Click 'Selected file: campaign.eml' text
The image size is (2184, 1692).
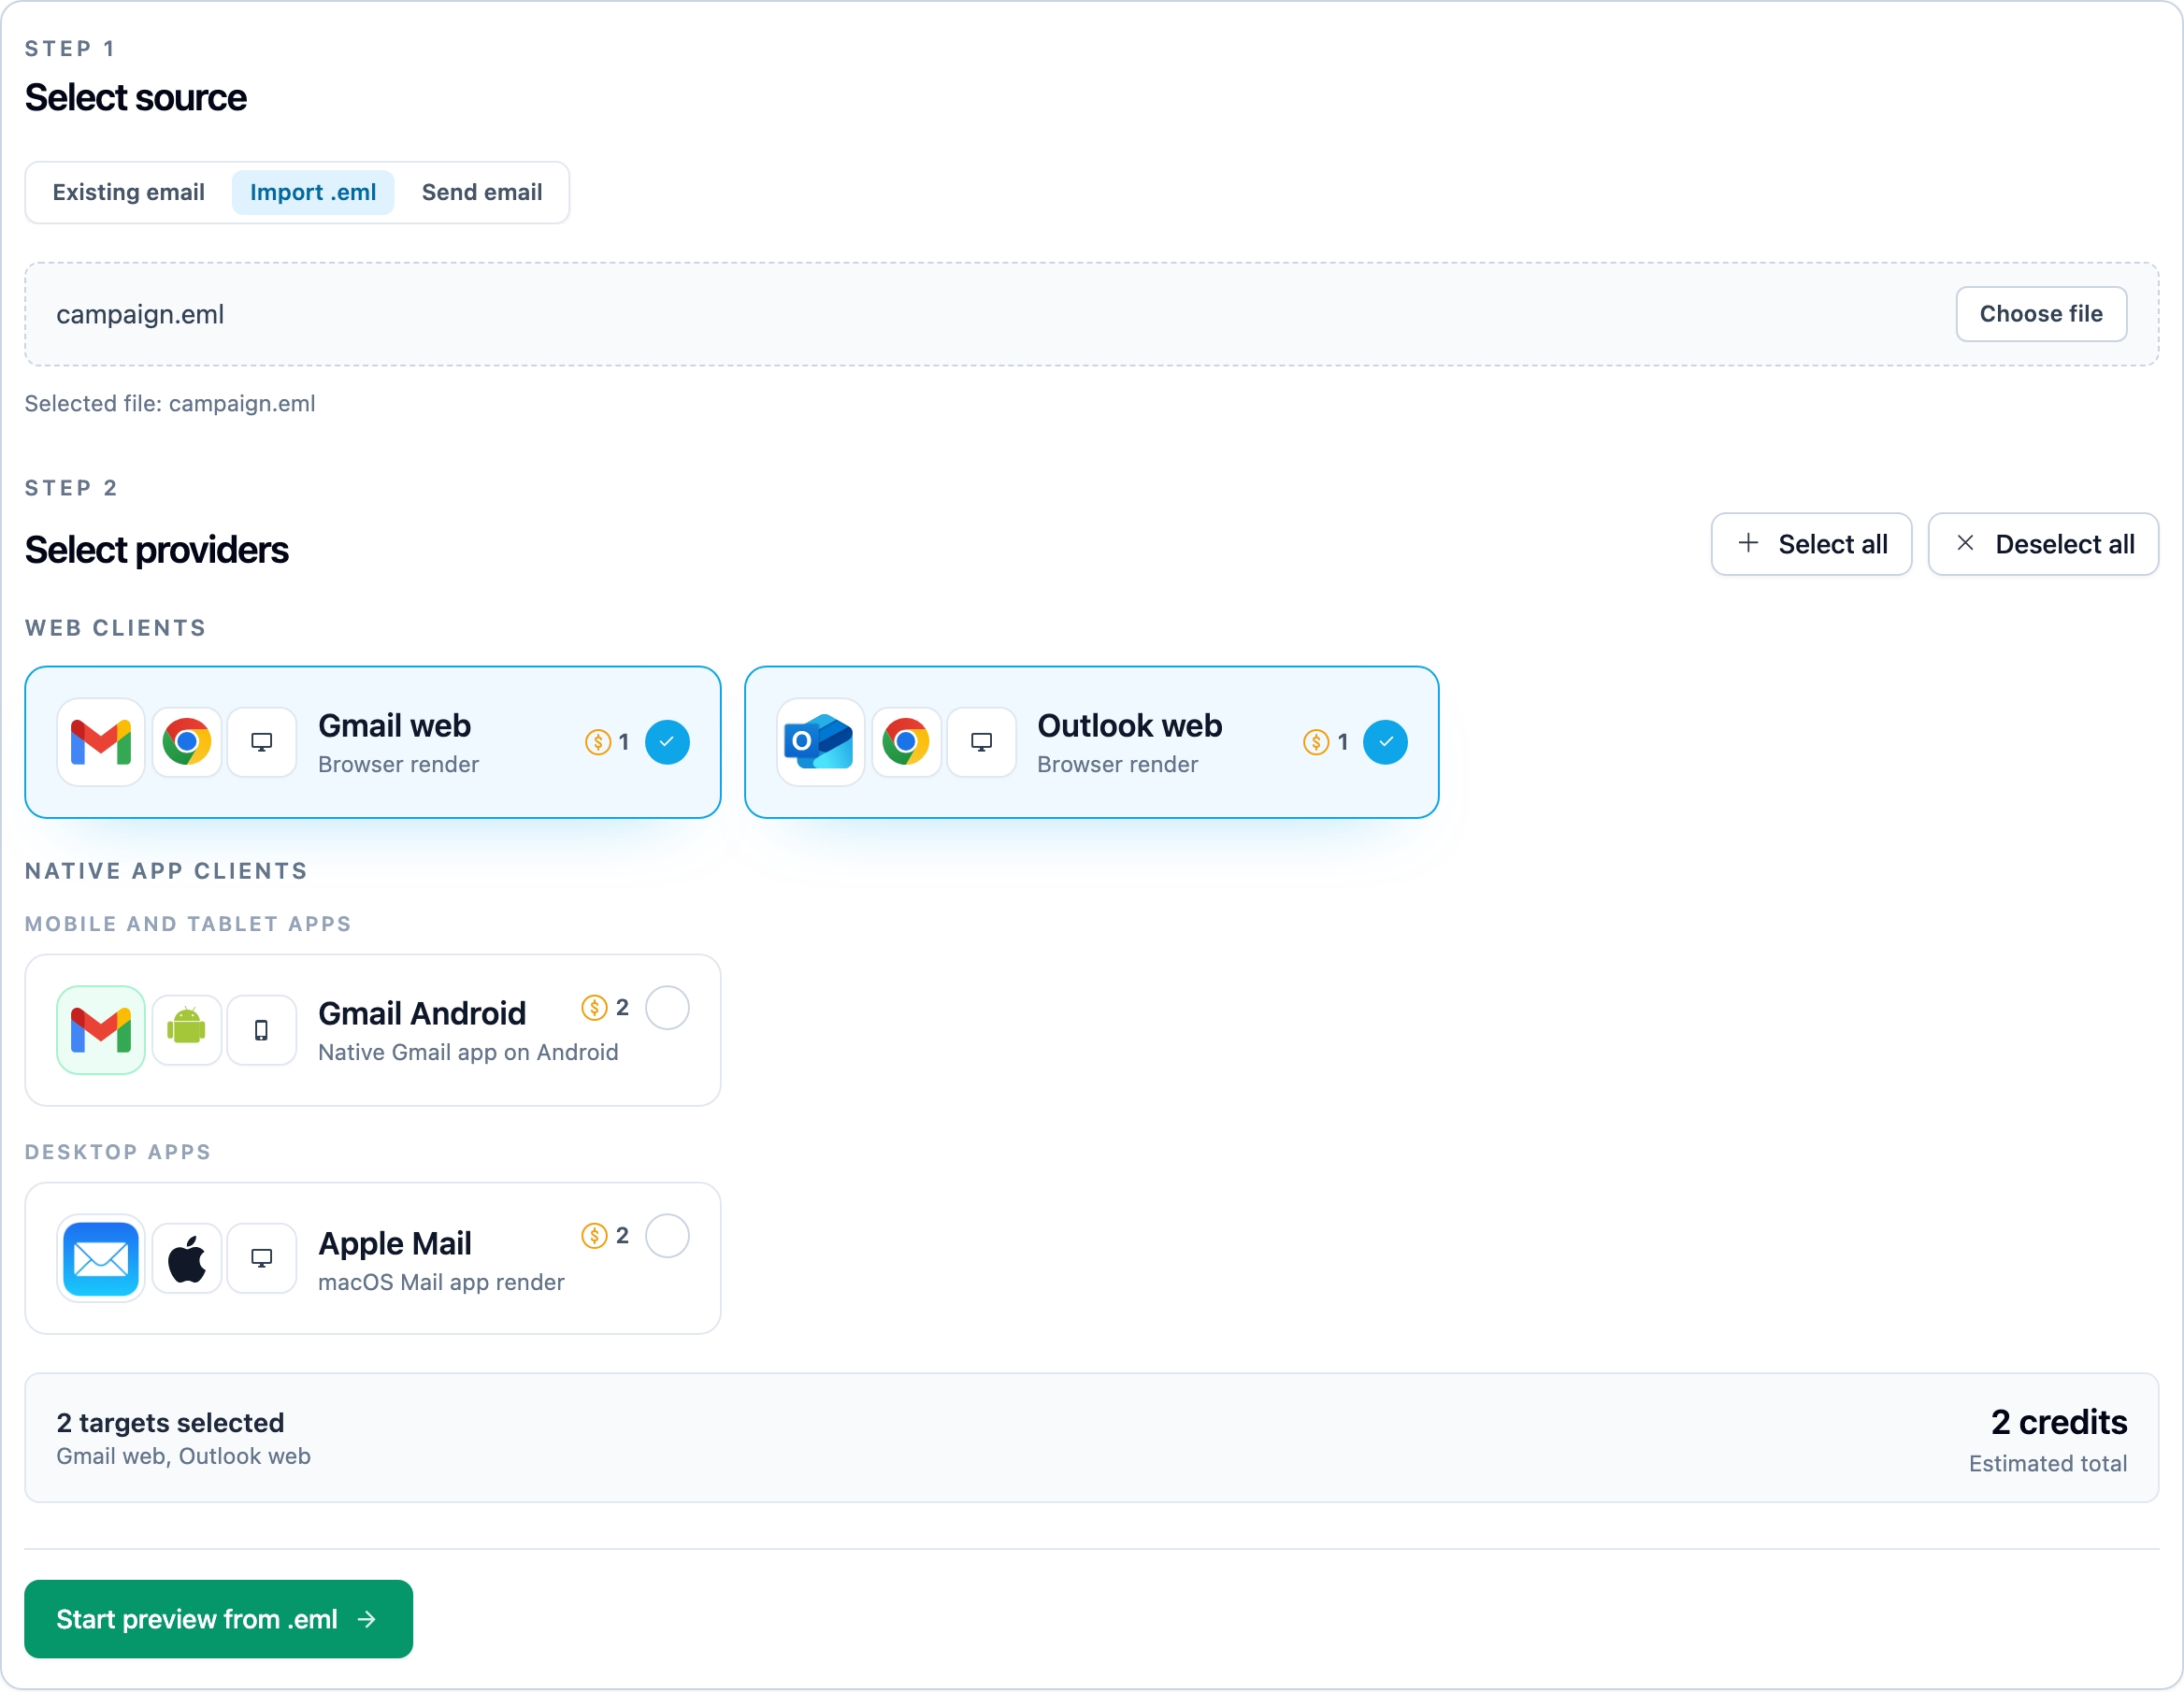170,404
